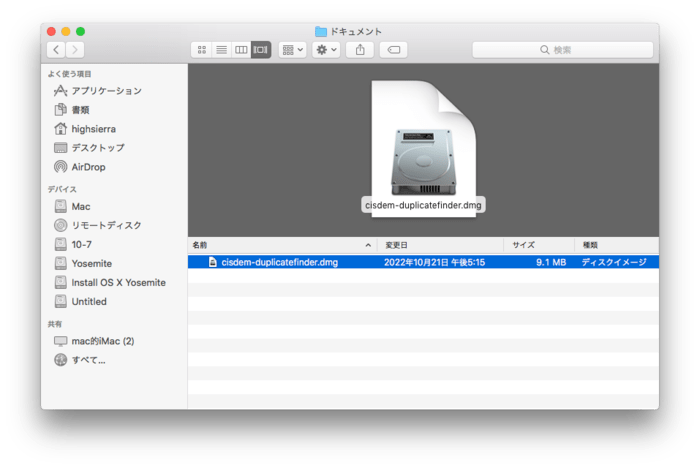Image resolution: width=700 pixels, height=468 pixels.
Task: Open 書類 in the sidebar
Action: coord(80,110)
